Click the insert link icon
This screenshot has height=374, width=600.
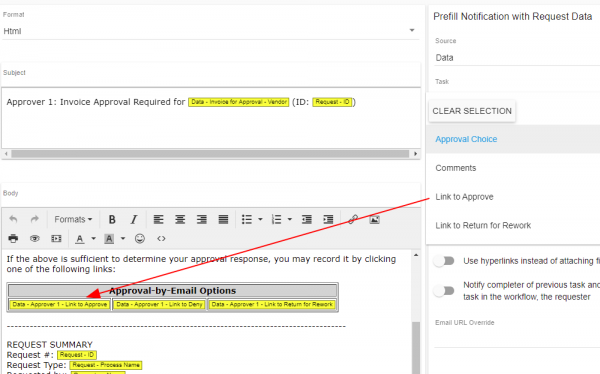353,219
